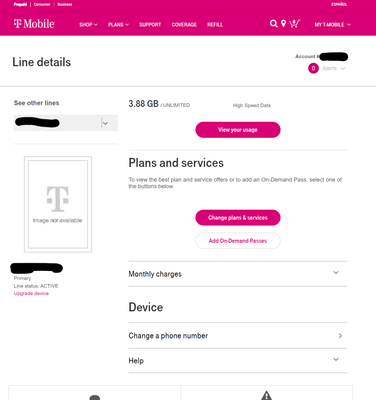The width and height of the screenshot is (376, 400).
Task: Expand the Help section
Action: click(238, 361)
